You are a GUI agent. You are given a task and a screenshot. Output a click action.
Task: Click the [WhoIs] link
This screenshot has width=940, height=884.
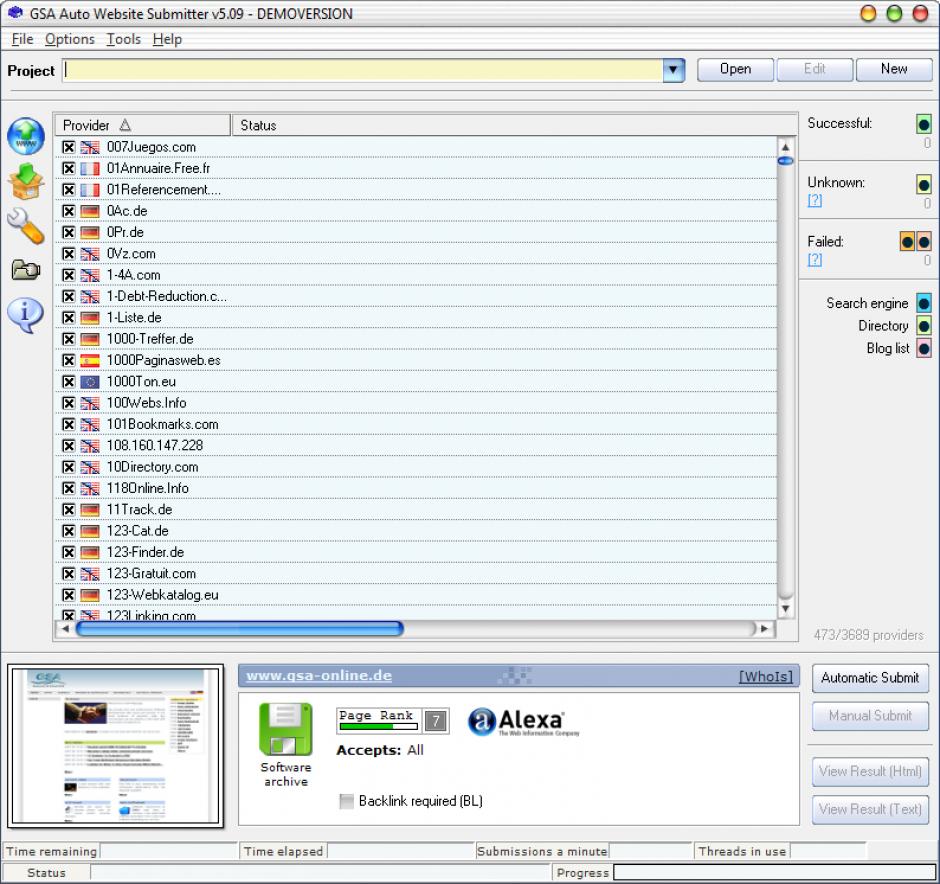pyautogui.click(x=766, y=677)
